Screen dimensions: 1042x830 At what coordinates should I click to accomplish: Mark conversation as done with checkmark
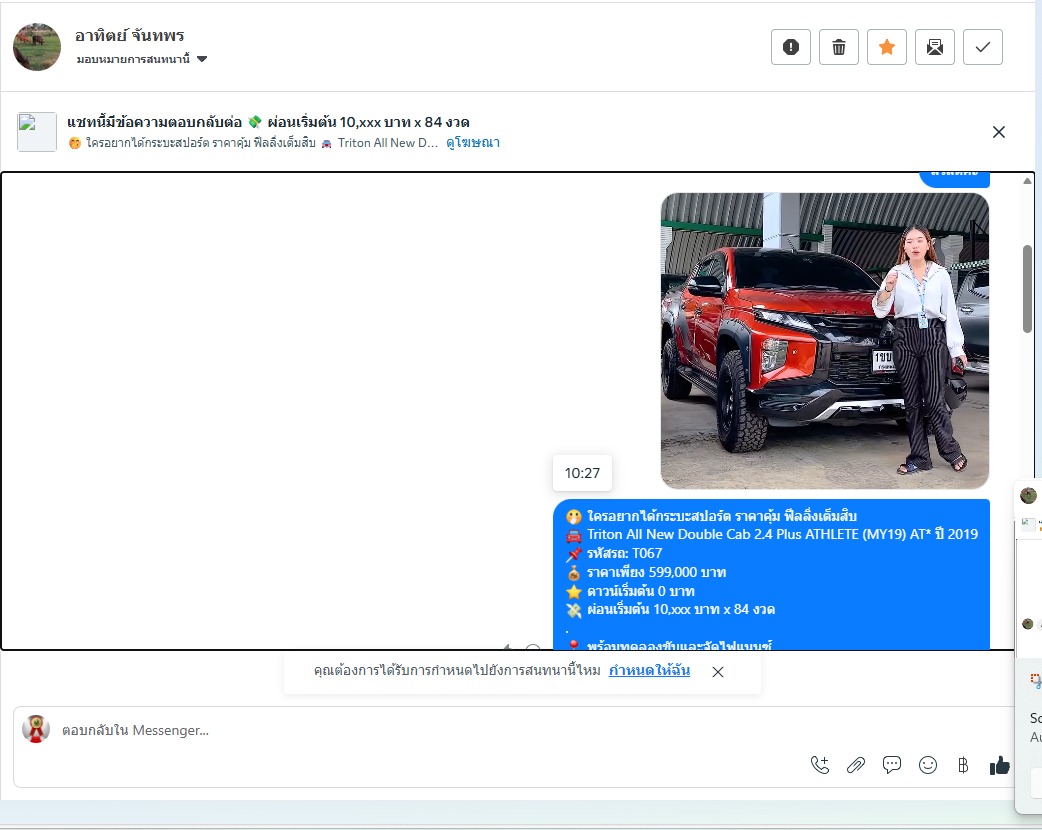(x=983, y=47)
